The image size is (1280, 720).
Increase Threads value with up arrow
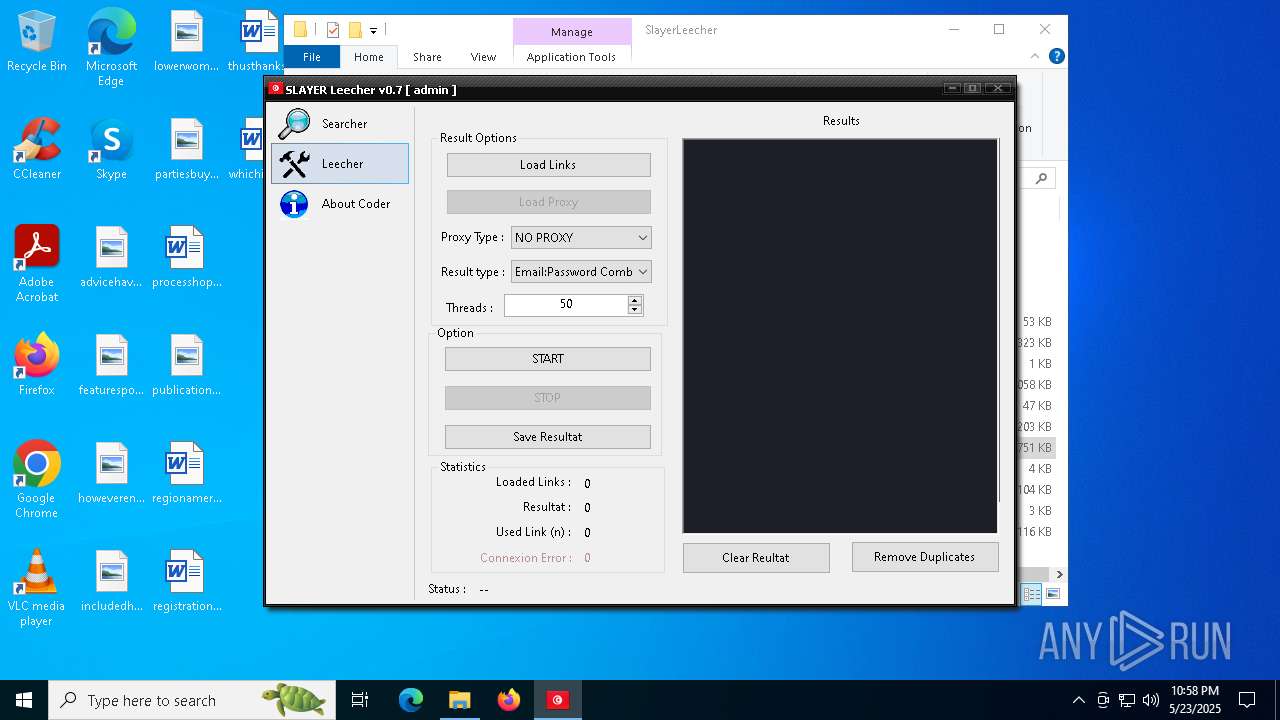tap(634, 300)
